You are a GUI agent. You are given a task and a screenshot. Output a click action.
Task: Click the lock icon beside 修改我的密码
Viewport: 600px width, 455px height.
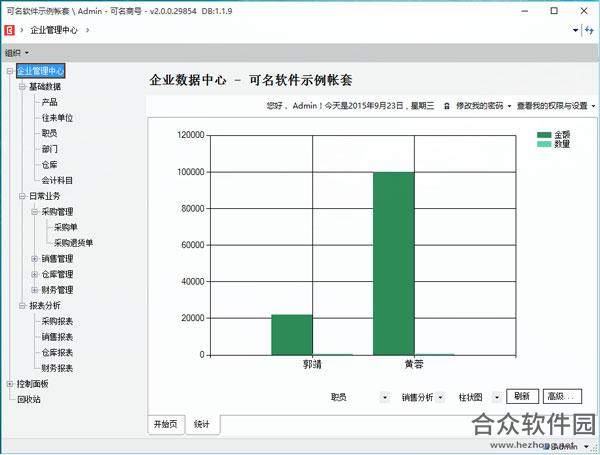(447, 106)
